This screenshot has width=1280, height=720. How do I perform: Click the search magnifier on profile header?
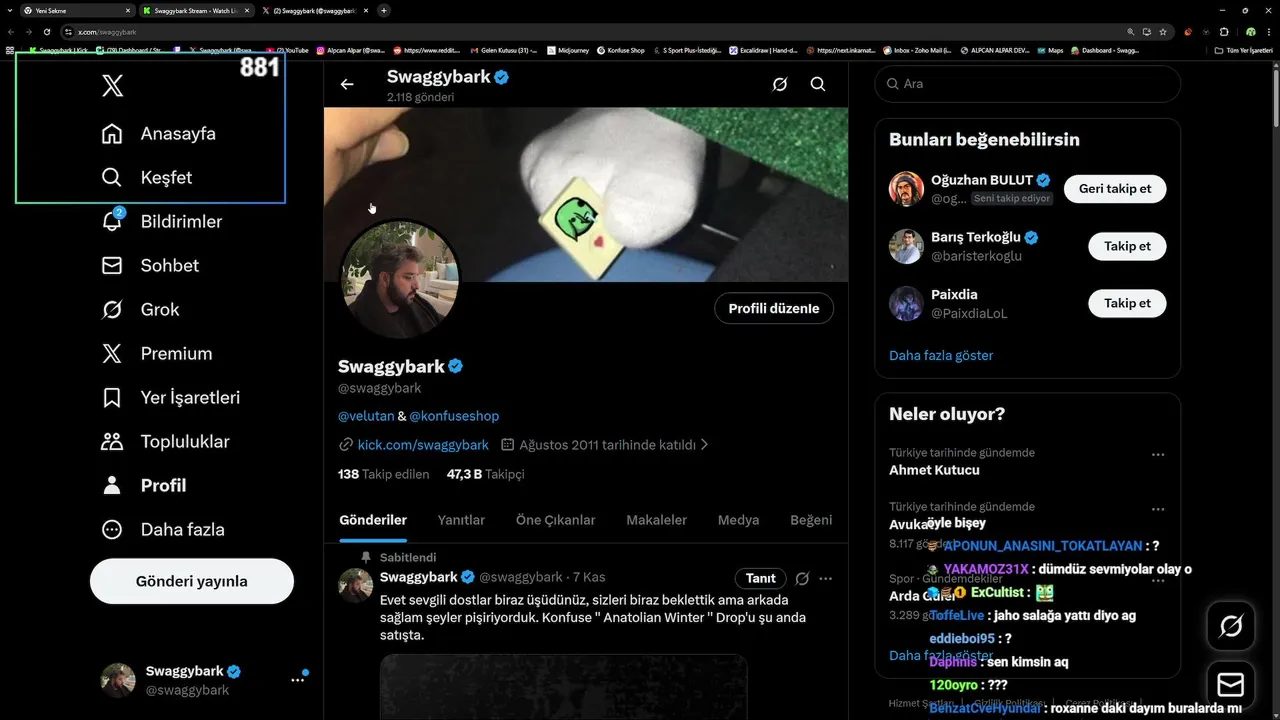pyautogui.click(x=818, y=84)
